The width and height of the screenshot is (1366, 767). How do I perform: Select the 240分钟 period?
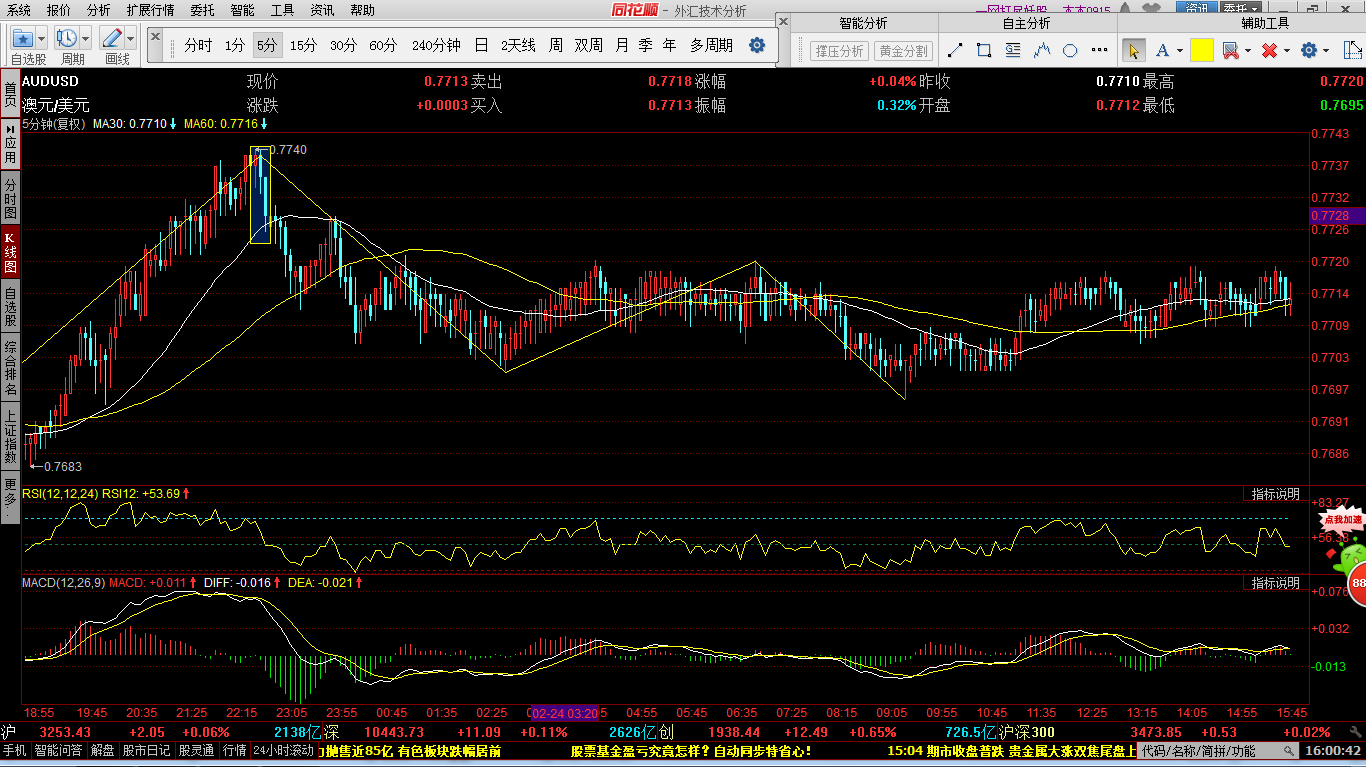pos(436,45)
